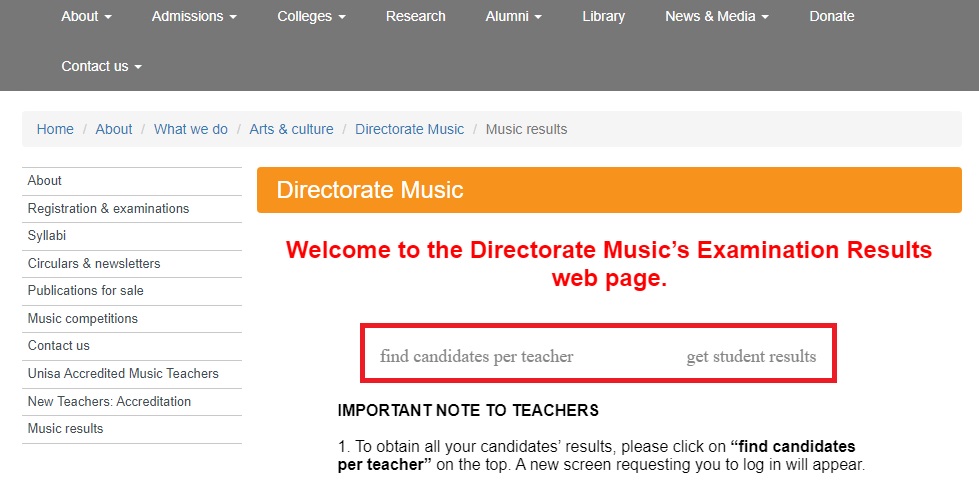
Task: Expand the About dropdown in top navigation
Action: pyautogui.click(x=86, y=16)
